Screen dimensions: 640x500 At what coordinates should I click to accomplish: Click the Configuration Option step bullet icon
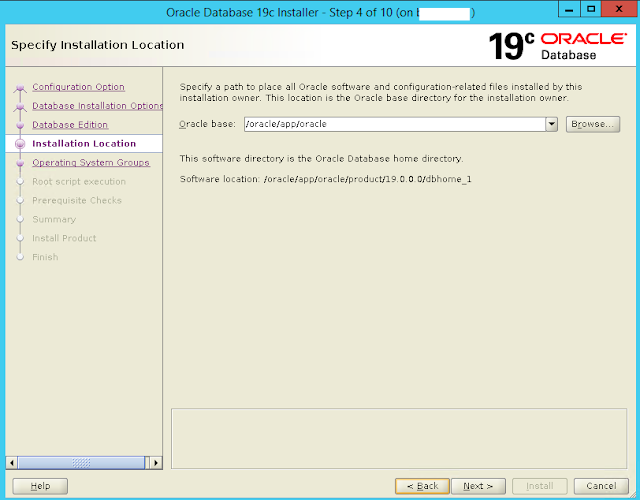pyautogui.click(x=20, y=88)
